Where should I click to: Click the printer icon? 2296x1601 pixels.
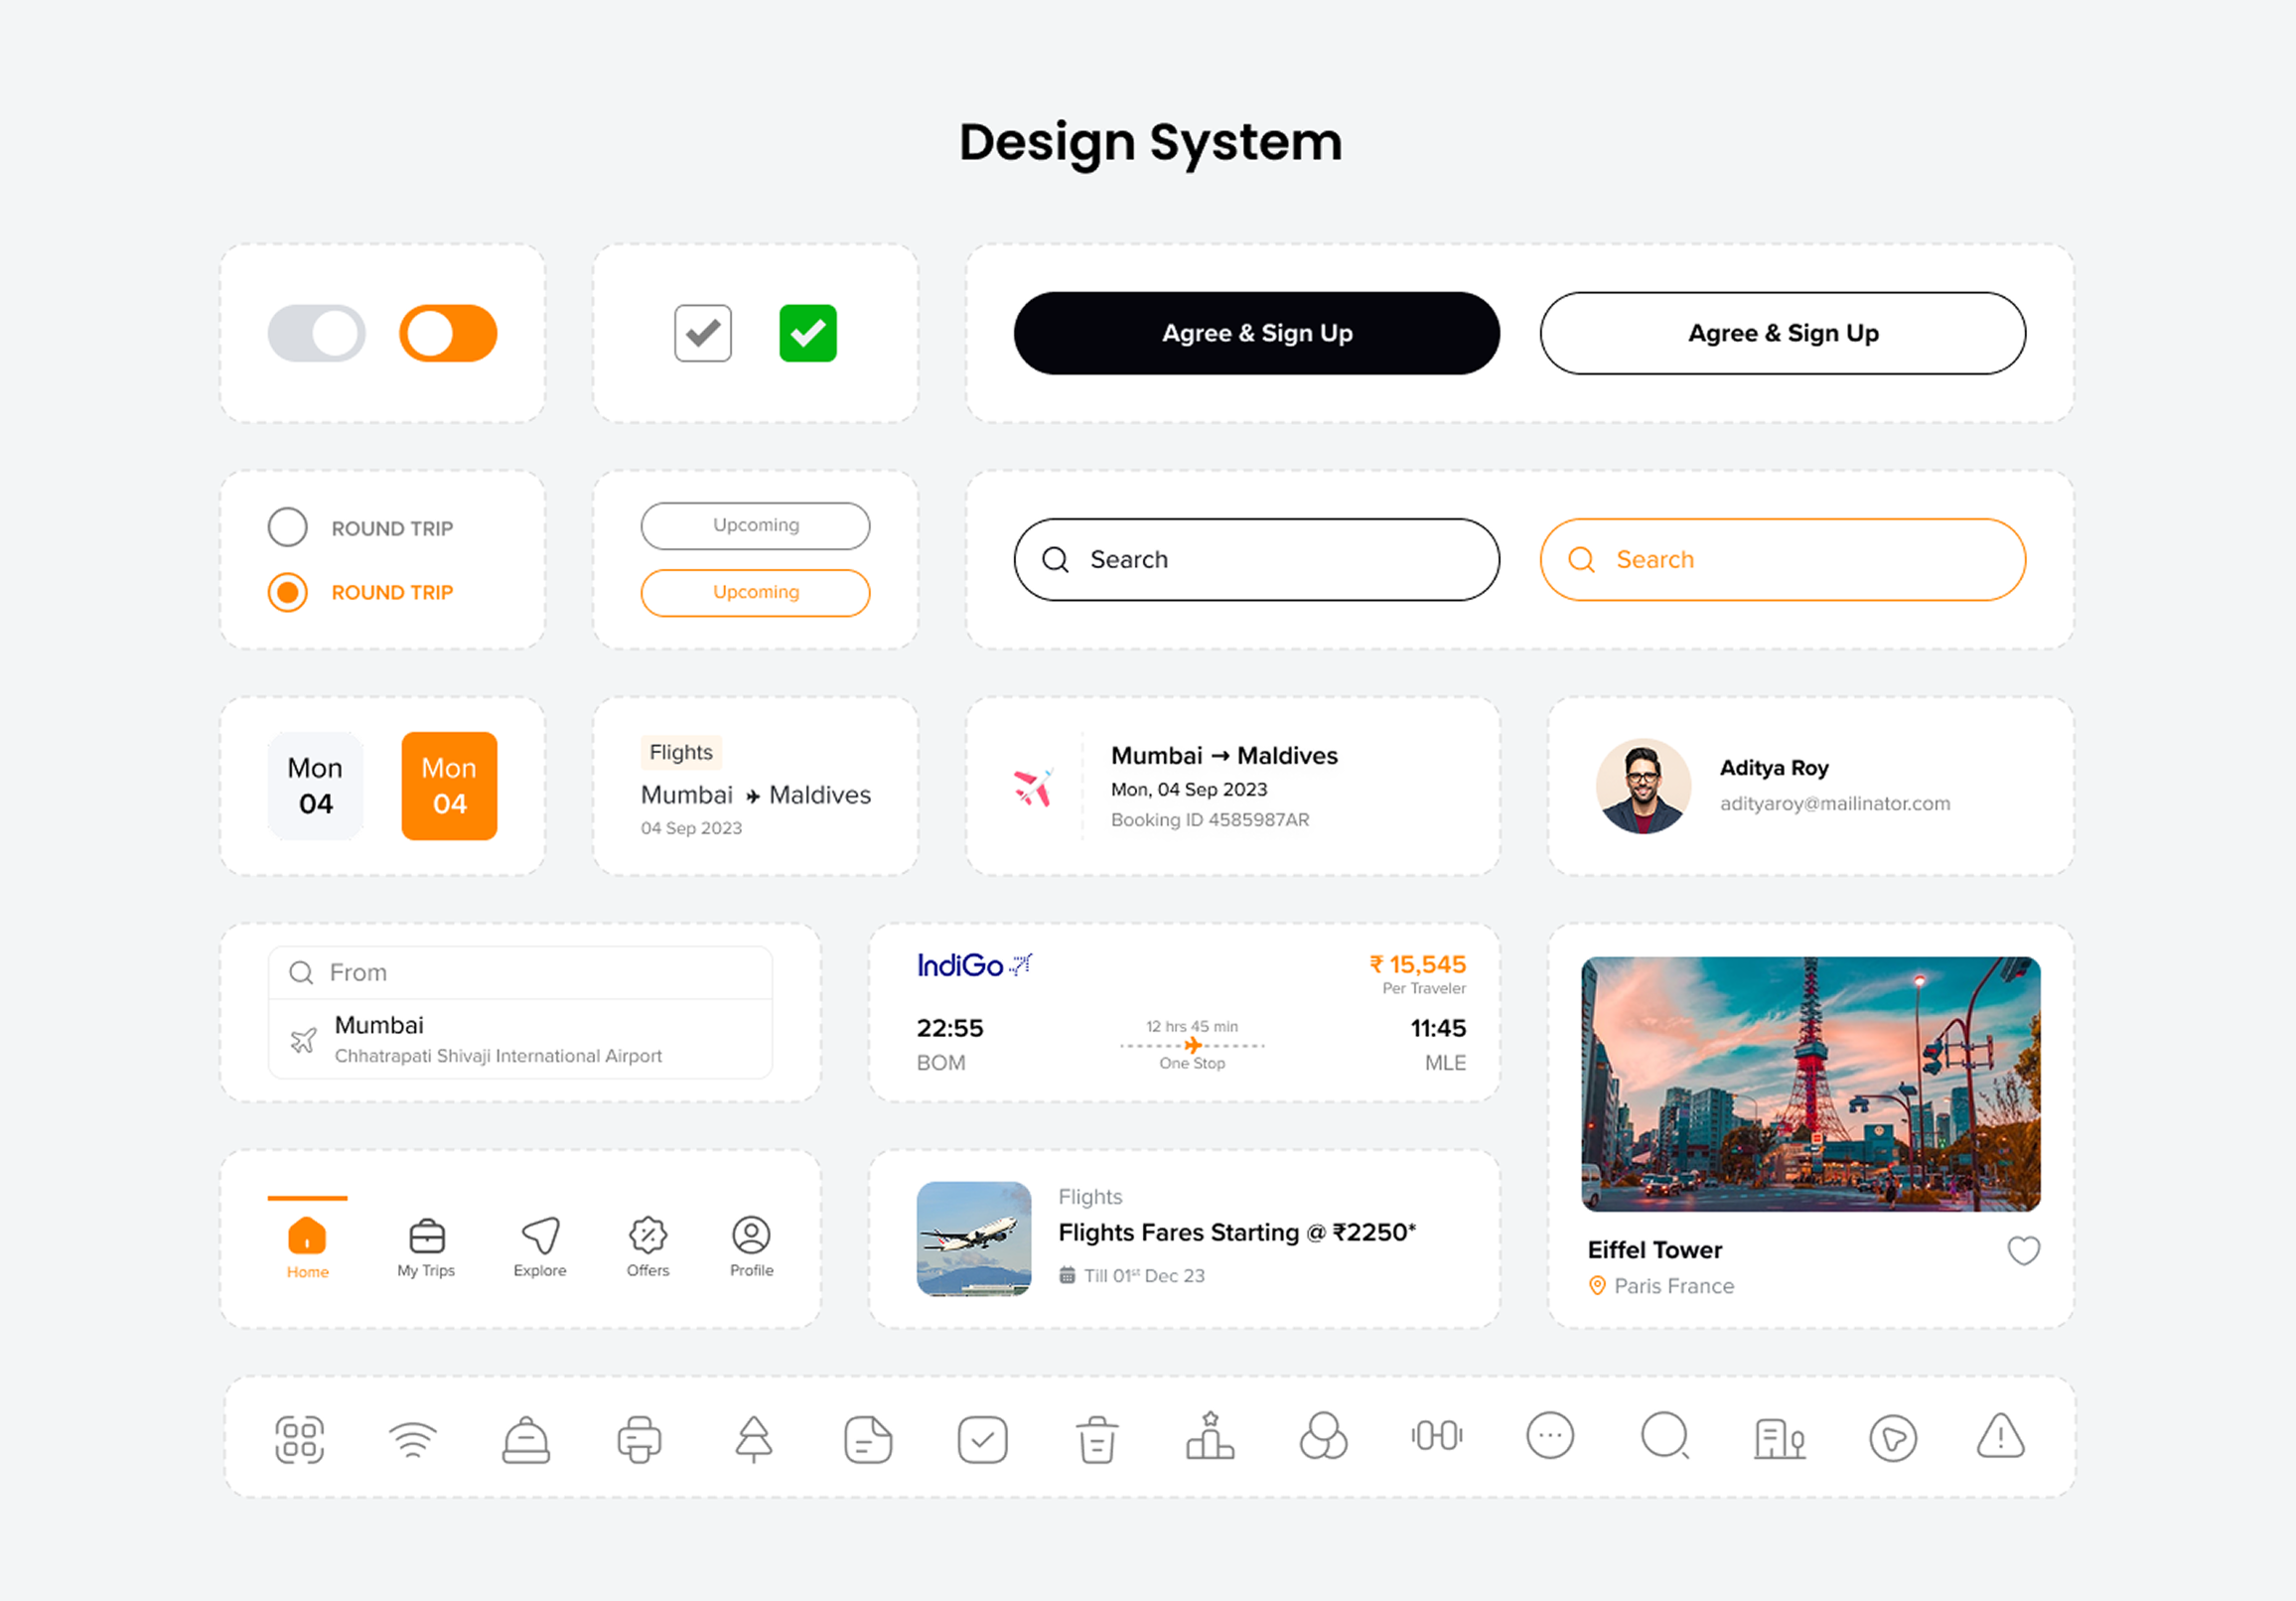[x=639, y=1440]
